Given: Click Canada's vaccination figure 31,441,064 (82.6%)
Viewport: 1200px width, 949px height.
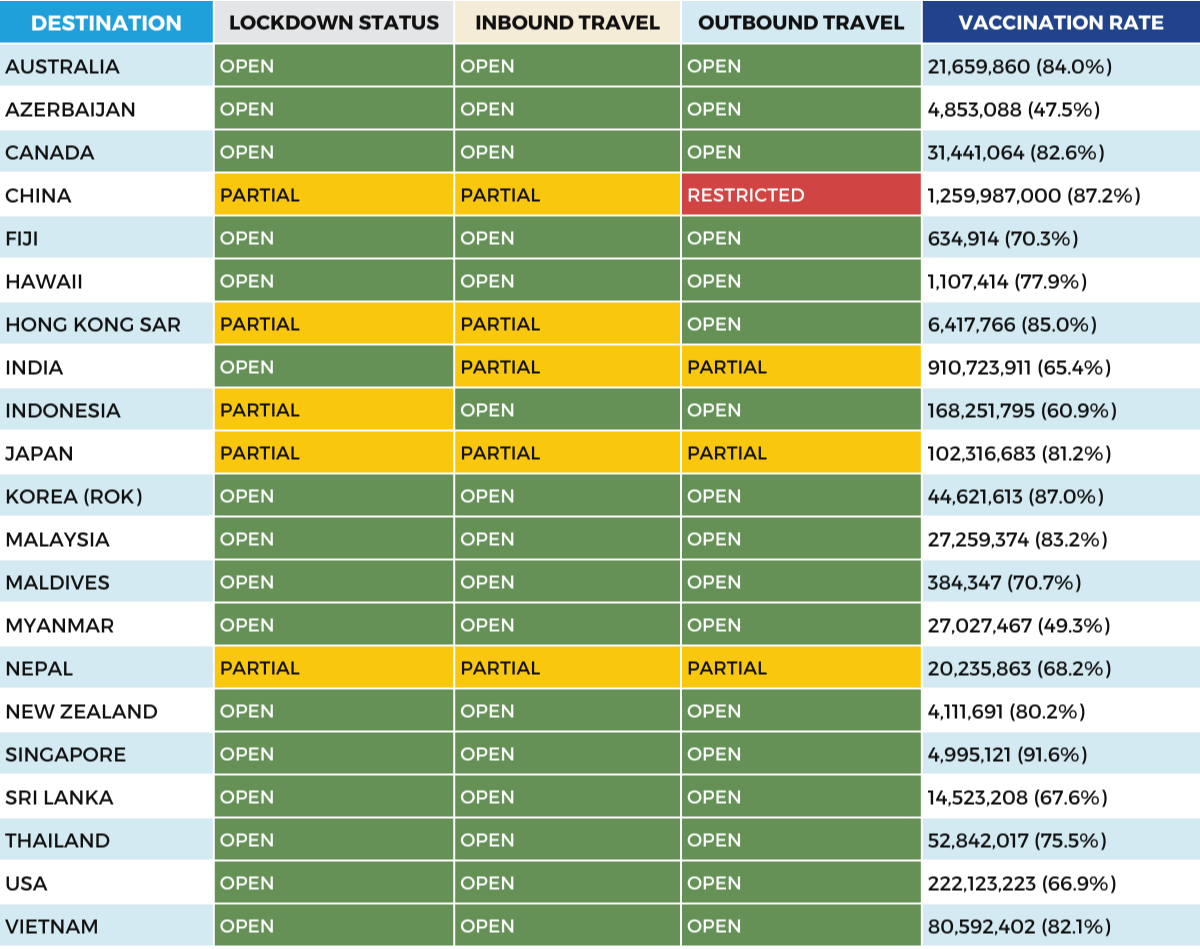Looking at the screenshot, I should [1016, 153].
